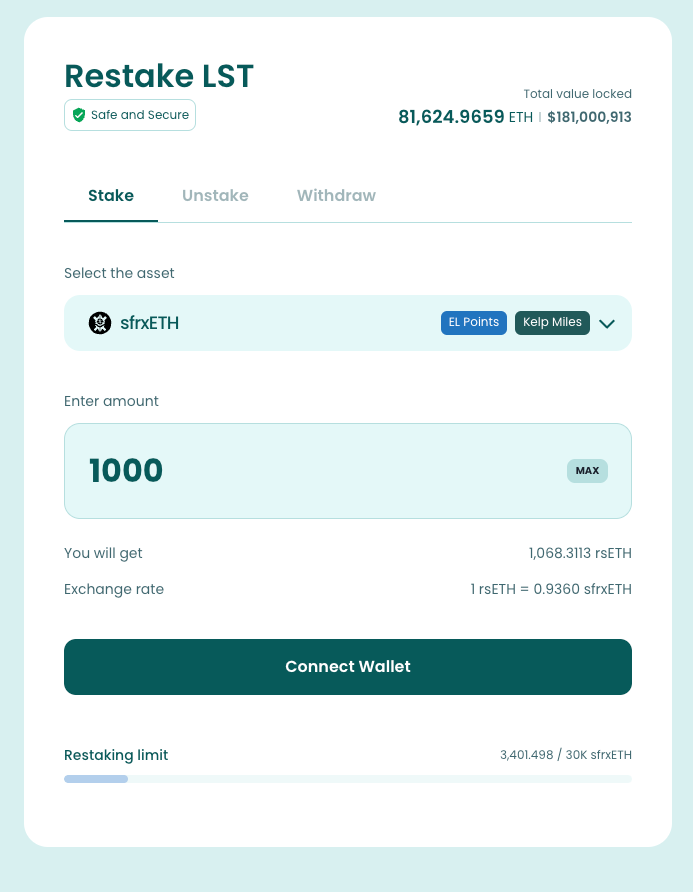Click the sfrxETH token logo icon

click(x=100, y=323)
